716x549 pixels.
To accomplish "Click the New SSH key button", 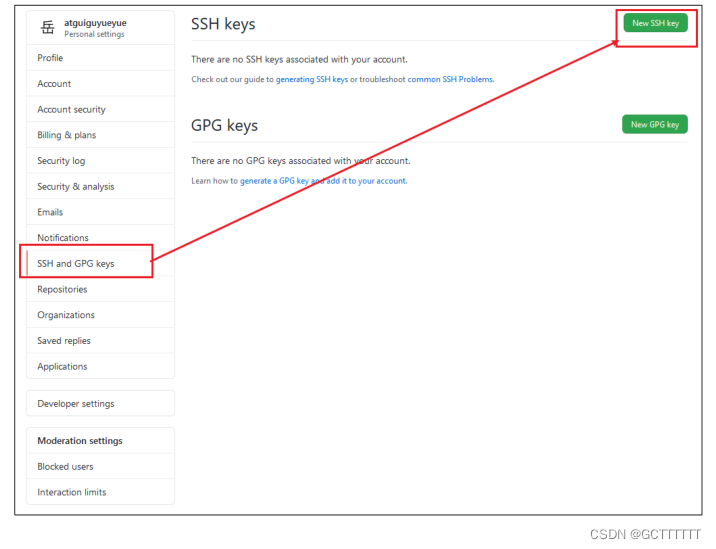I will coord(655,23).
